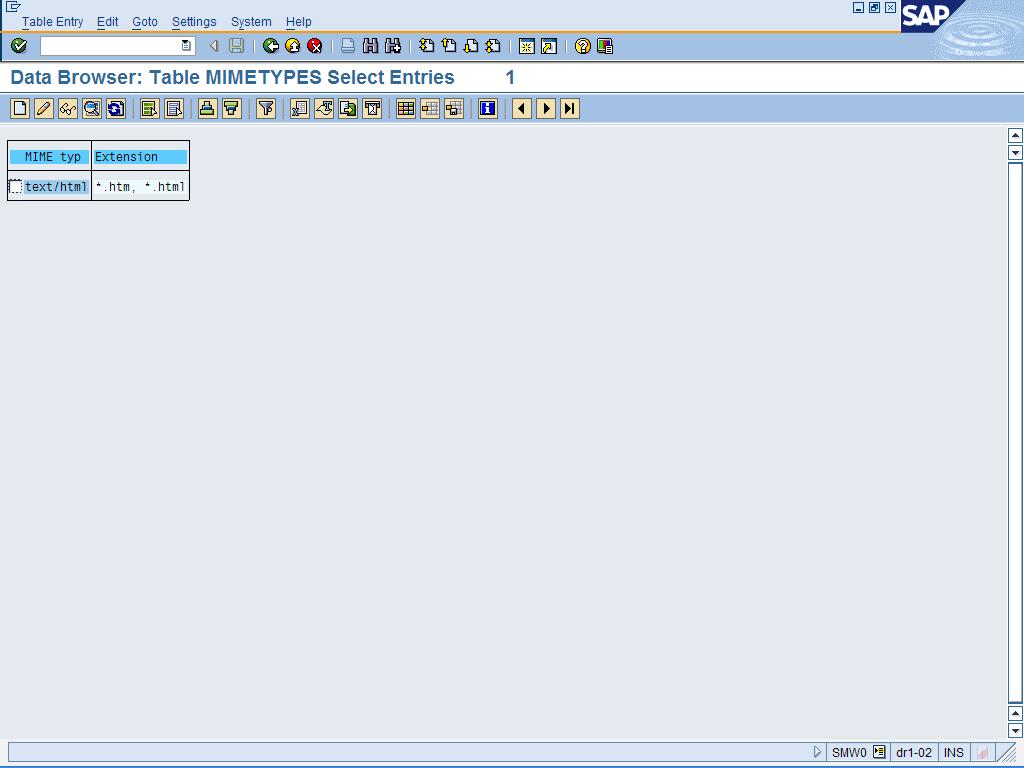The image size is (1024, 768).
Task: Click scroll down arrow below top scroll arrow
Action: tap(1015, 153)
